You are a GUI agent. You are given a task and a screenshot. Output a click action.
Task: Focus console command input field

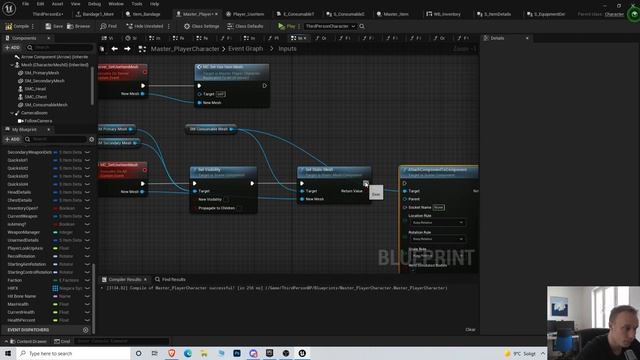point(122,341)
